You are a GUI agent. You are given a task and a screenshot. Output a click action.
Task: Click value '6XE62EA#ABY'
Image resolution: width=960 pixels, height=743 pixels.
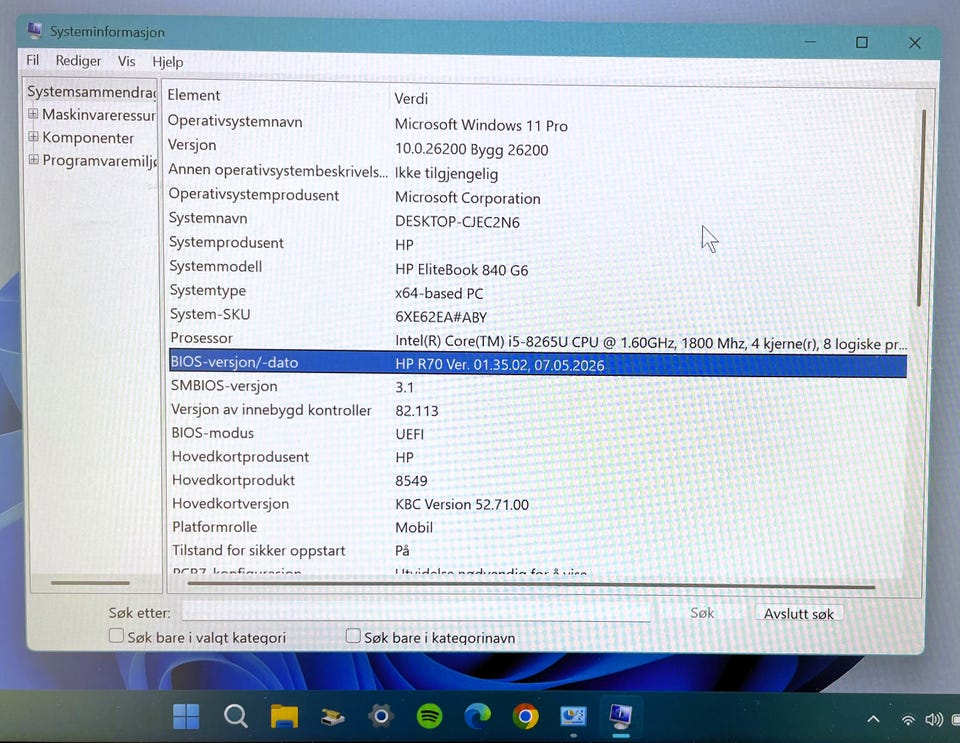point(441,317)
